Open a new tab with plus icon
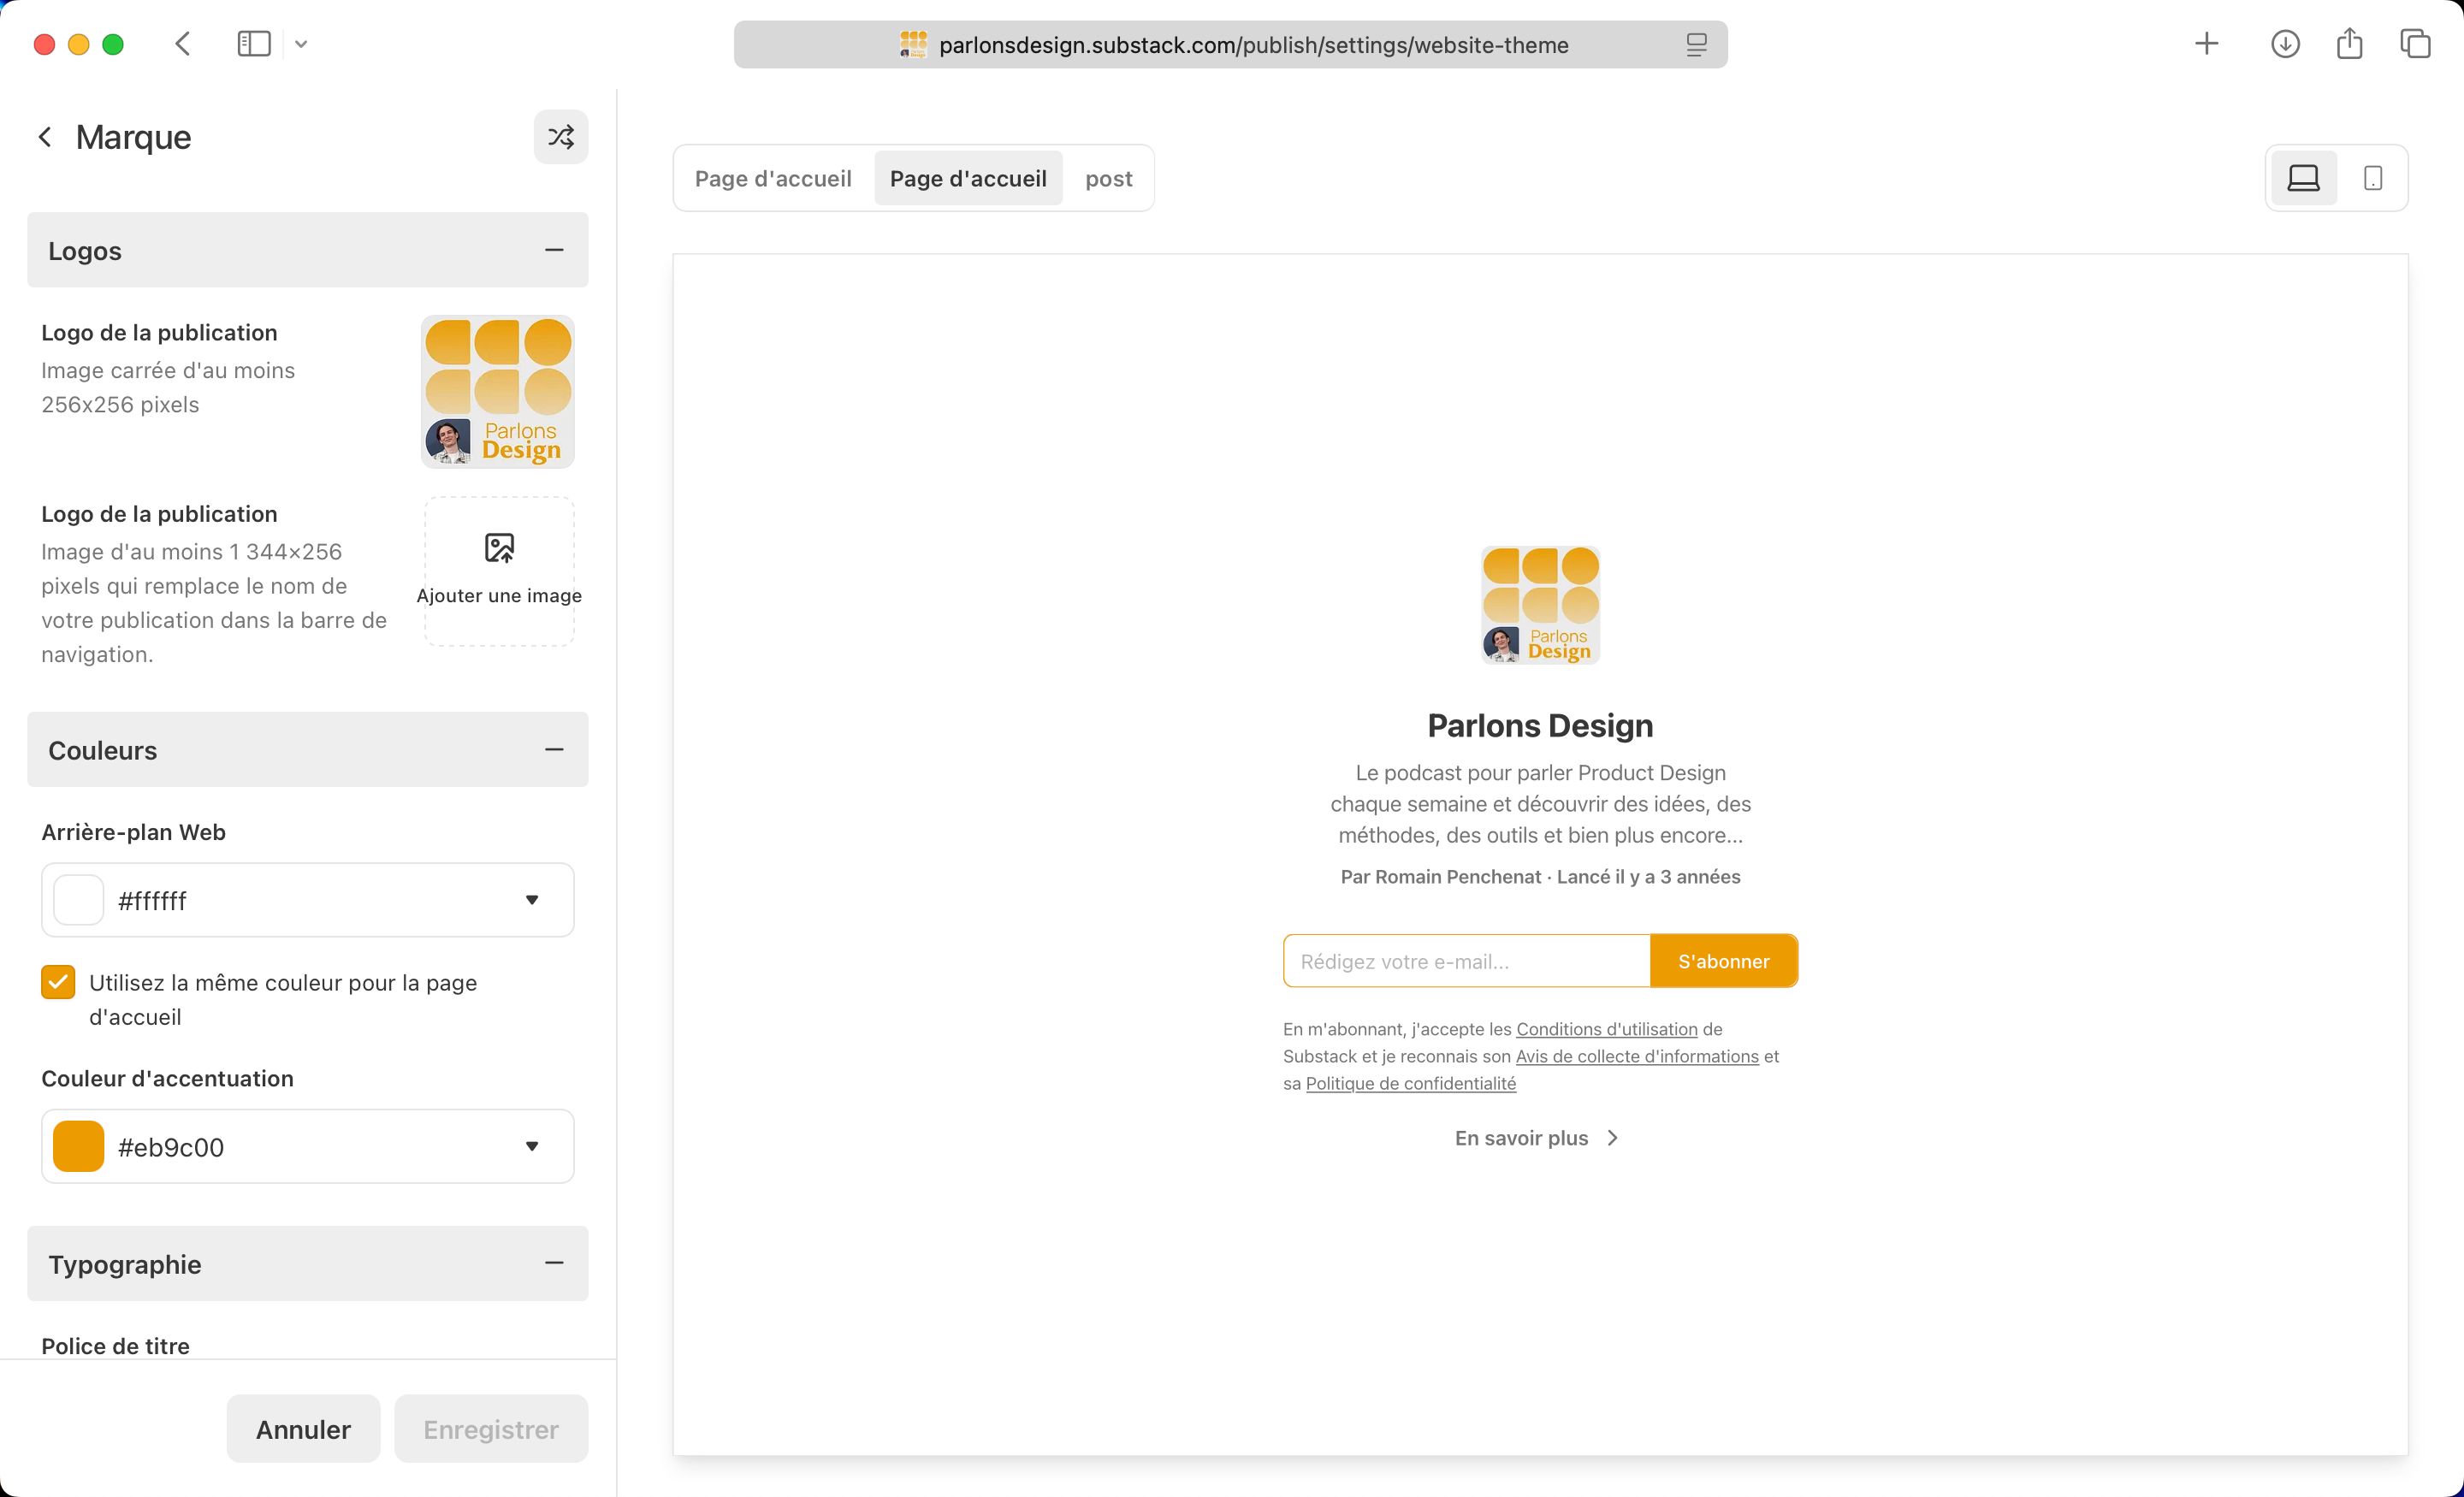2464x1497 pixels. click(x=2206, y=44)
